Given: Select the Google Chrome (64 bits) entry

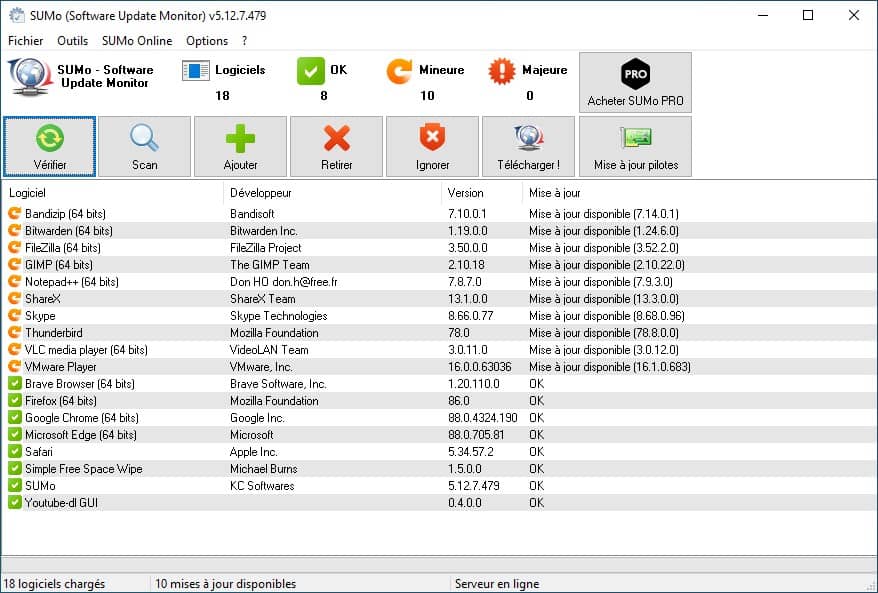Looking at the screenshot, I should pyautogui.click(x=82, y=418).
